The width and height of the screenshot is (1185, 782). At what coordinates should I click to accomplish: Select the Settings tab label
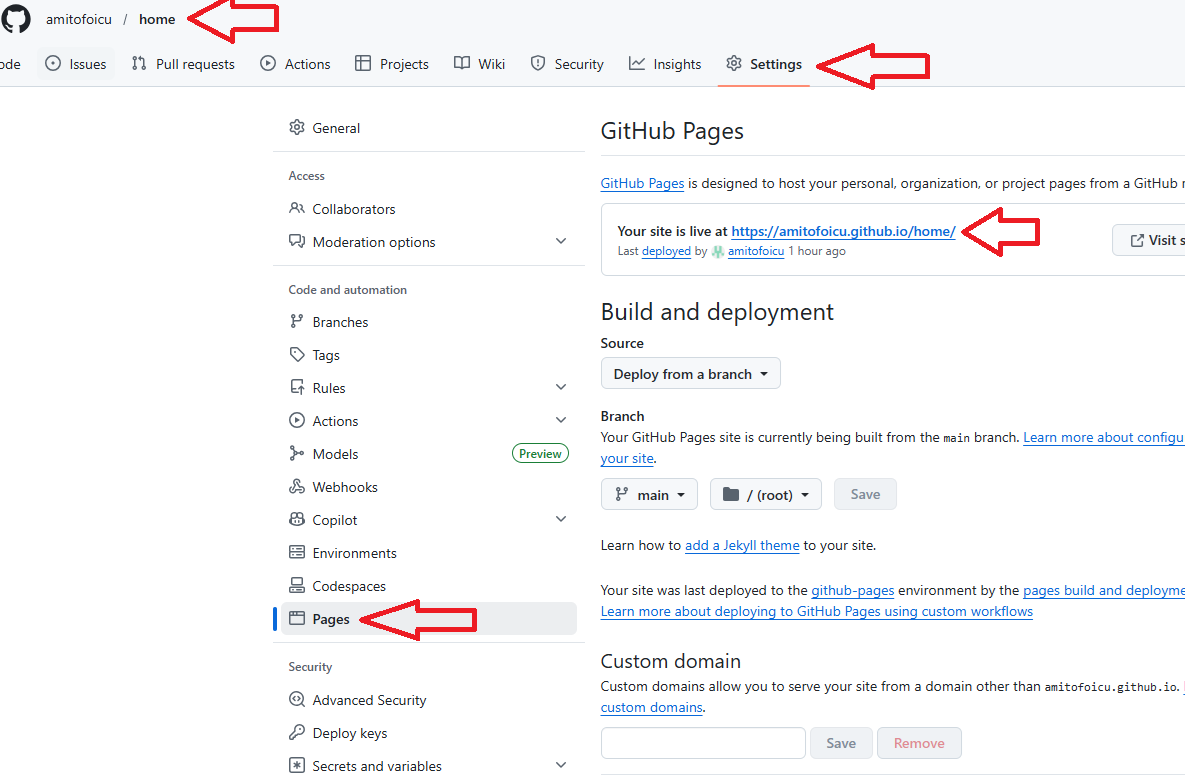(775, 64)
